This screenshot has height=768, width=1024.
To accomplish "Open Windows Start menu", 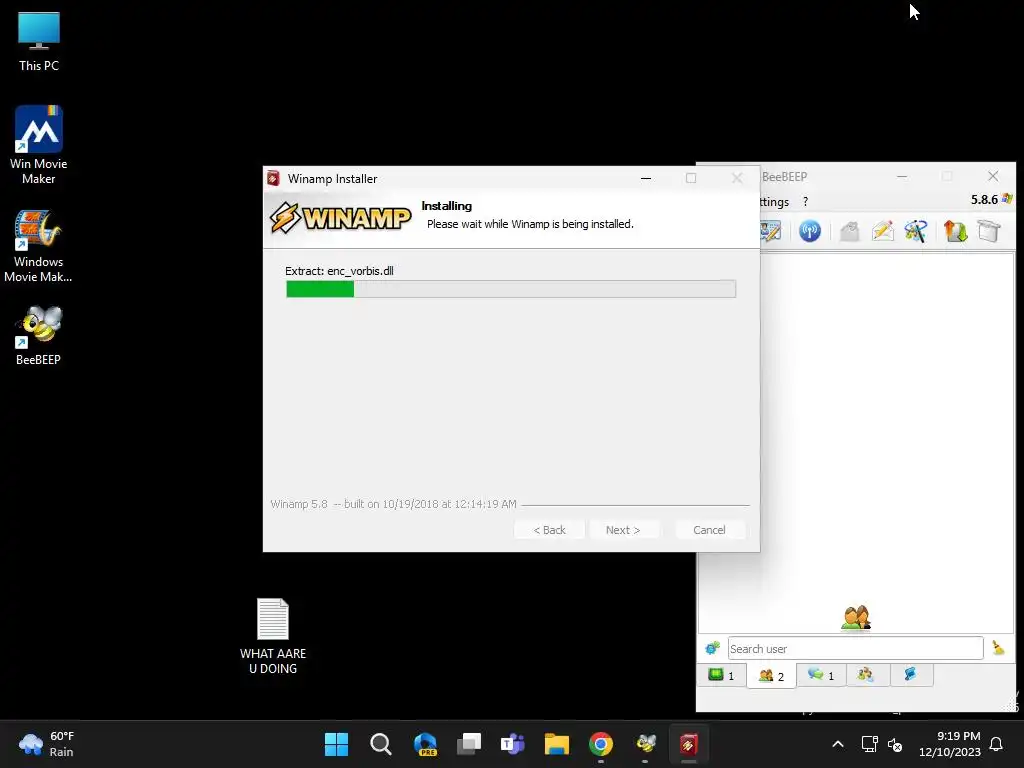I will point(336,744).
